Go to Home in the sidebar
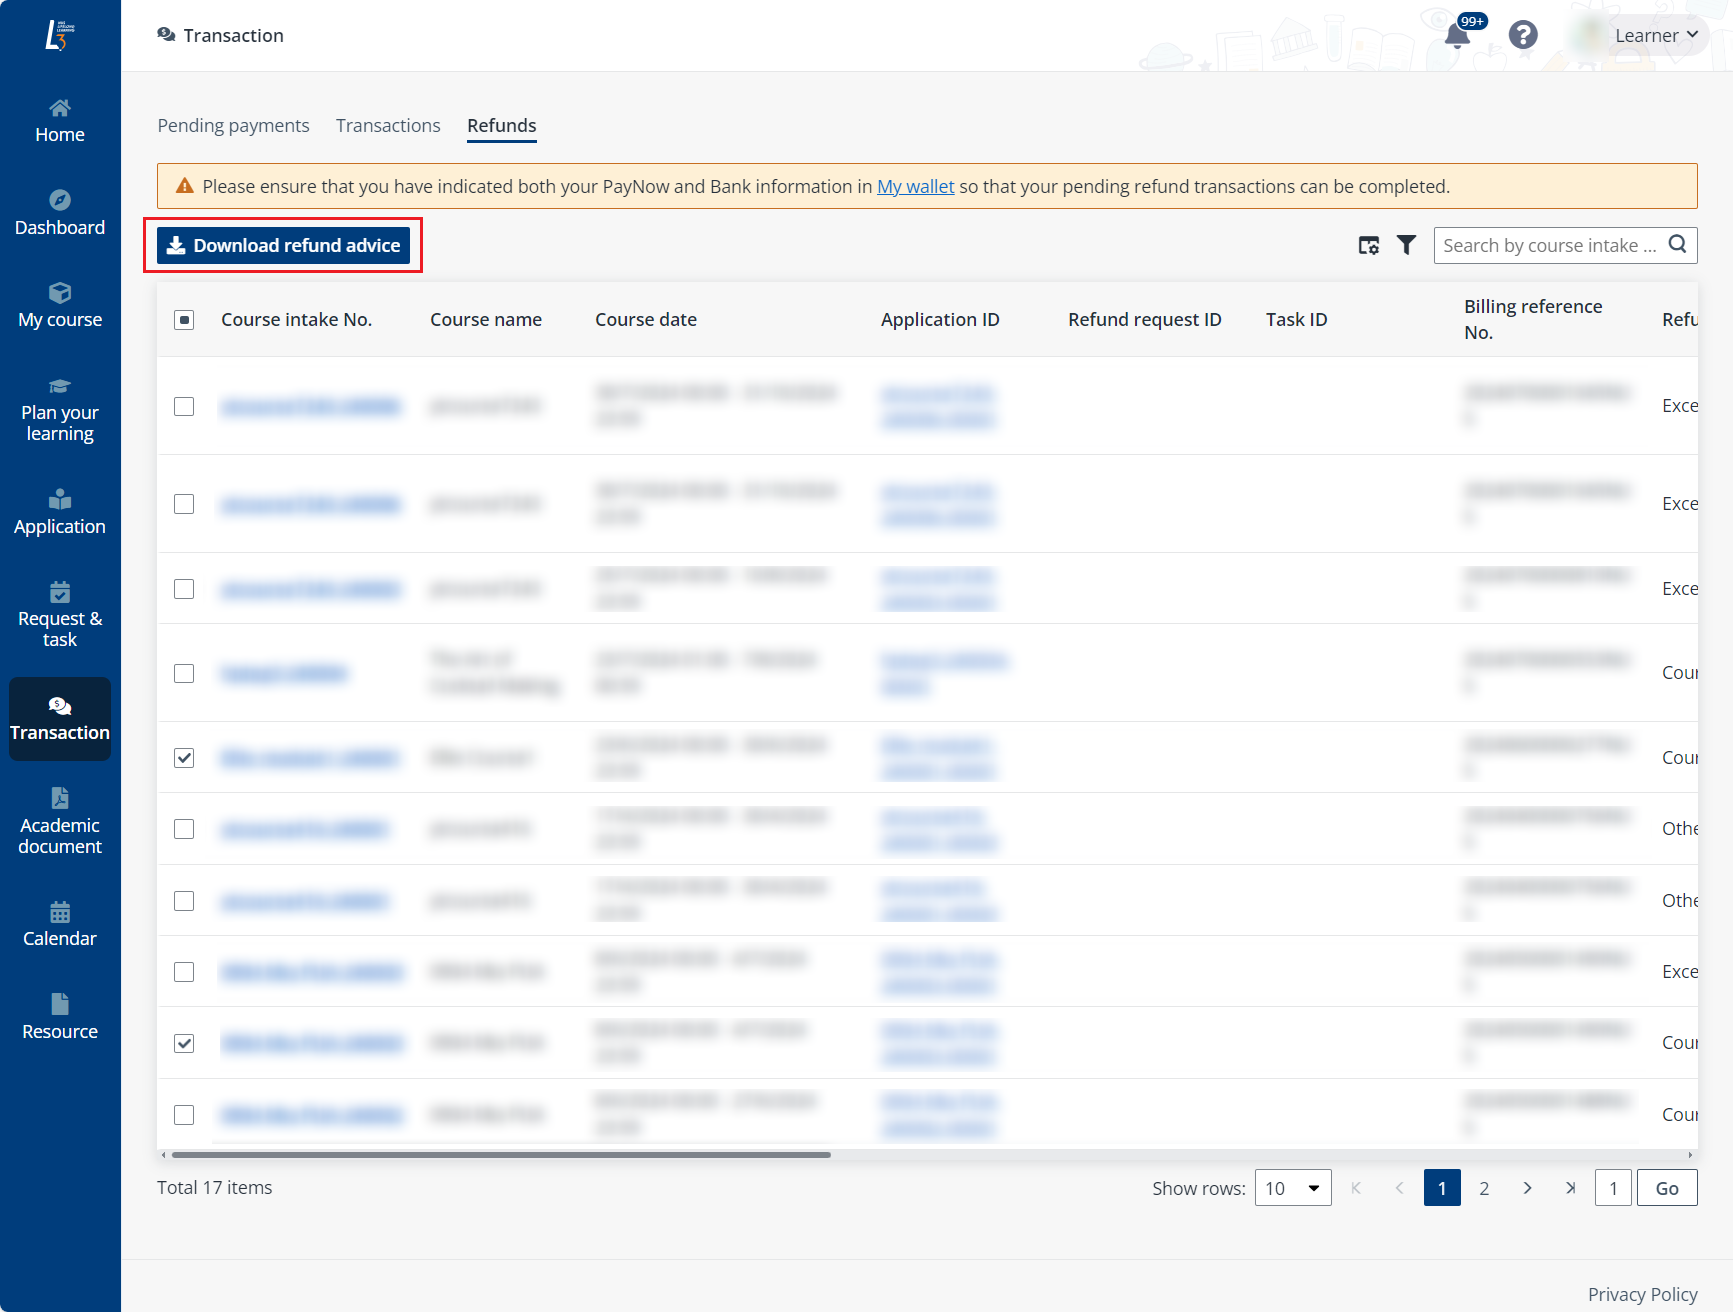This screenshot has width=1733, height=1312. click(x=60, y=121)
